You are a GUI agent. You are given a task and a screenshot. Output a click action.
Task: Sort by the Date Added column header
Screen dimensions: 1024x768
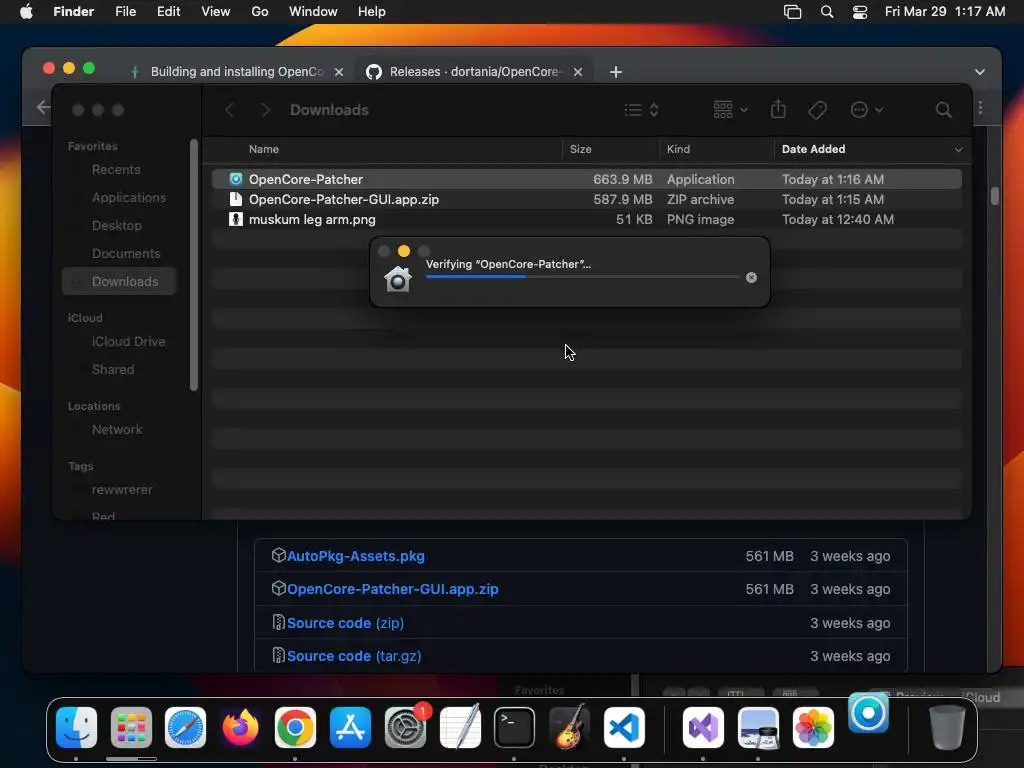click(871, 149)
